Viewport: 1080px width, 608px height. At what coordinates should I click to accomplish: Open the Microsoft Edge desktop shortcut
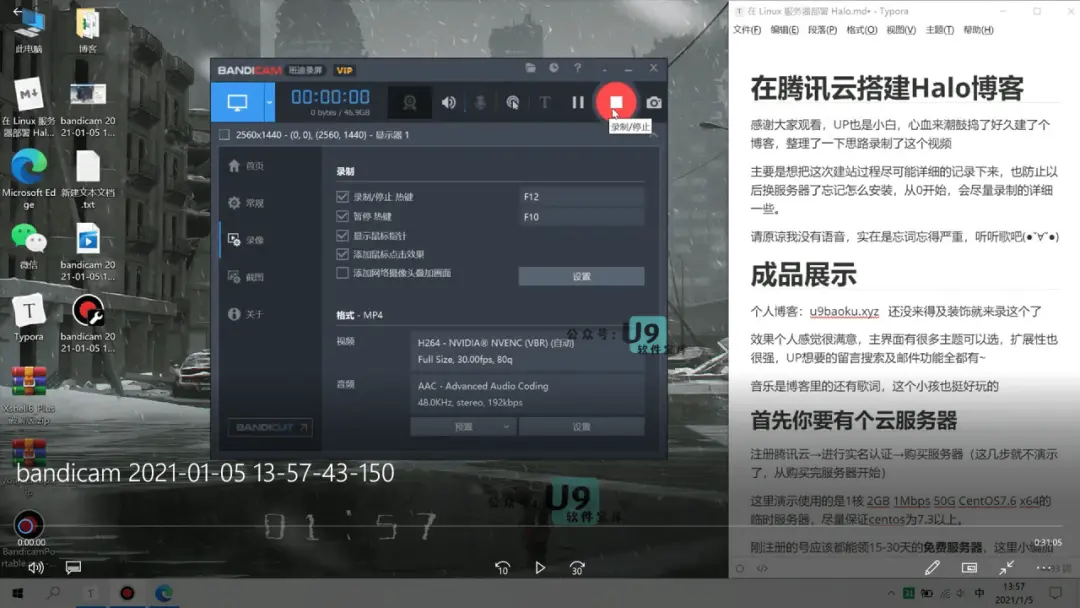click(29, 179)
